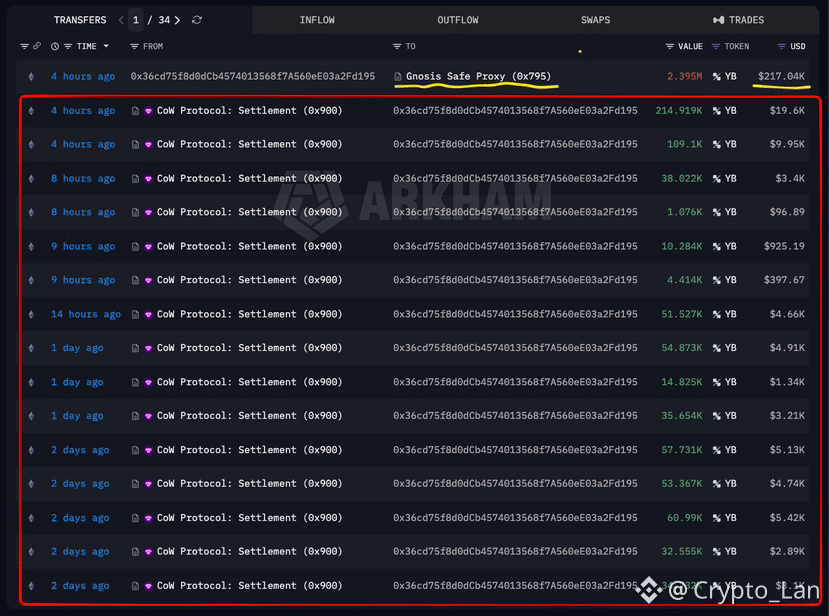Open CoW Protocol Settlement in the $19.6K row
829x616 pixels.
250,111
